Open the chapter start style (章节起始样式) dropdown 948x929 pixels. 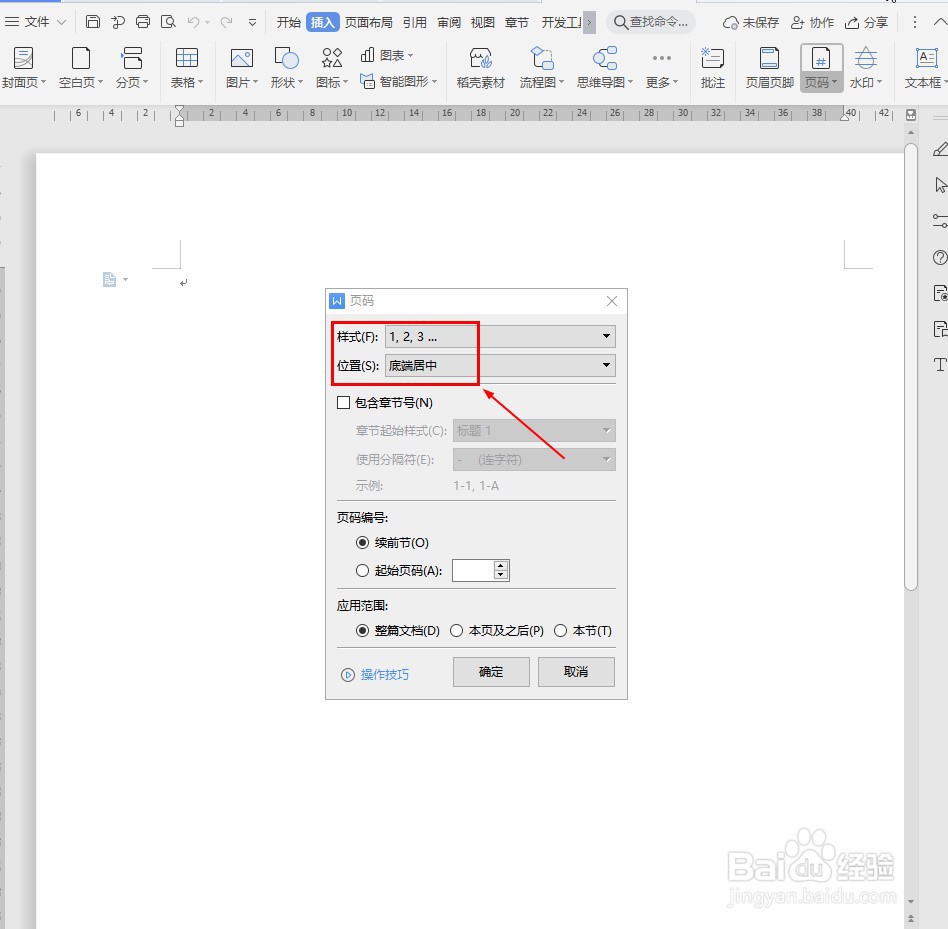pyautogui.click(x=534, y=430)
